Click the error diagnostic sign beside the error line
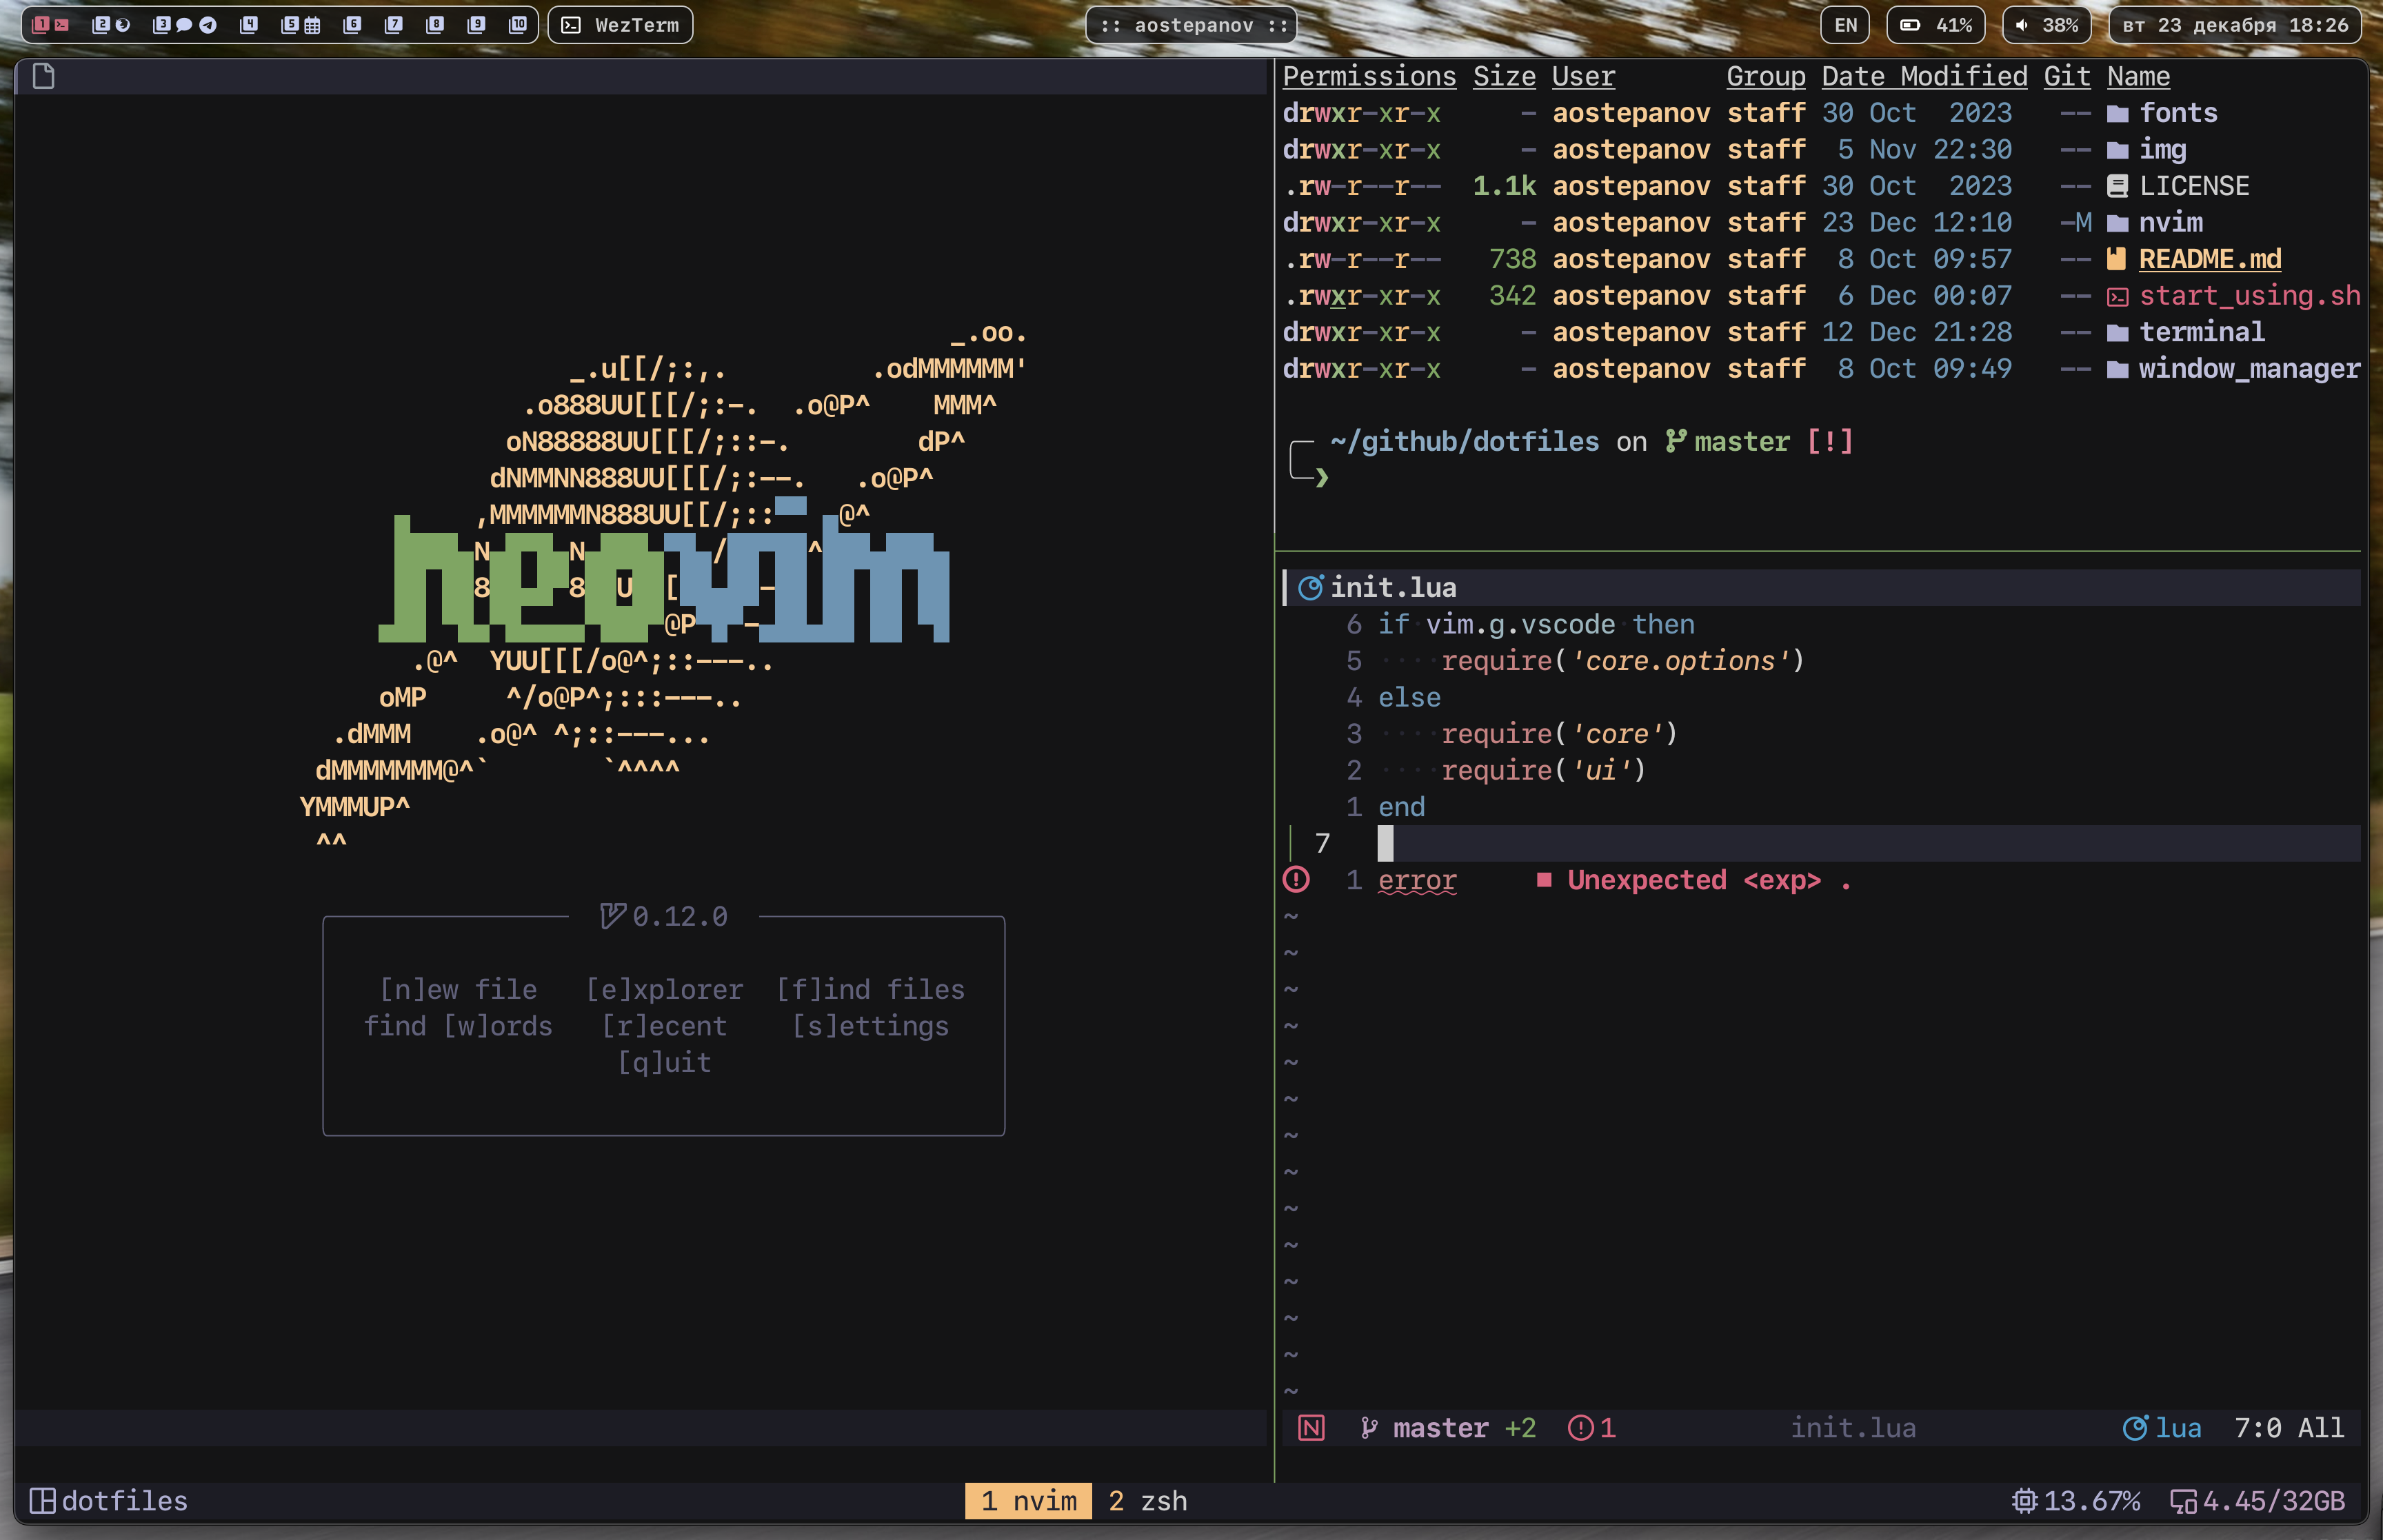The height and width of the screenshot is (1540, 2383). tap(1296, 880)
